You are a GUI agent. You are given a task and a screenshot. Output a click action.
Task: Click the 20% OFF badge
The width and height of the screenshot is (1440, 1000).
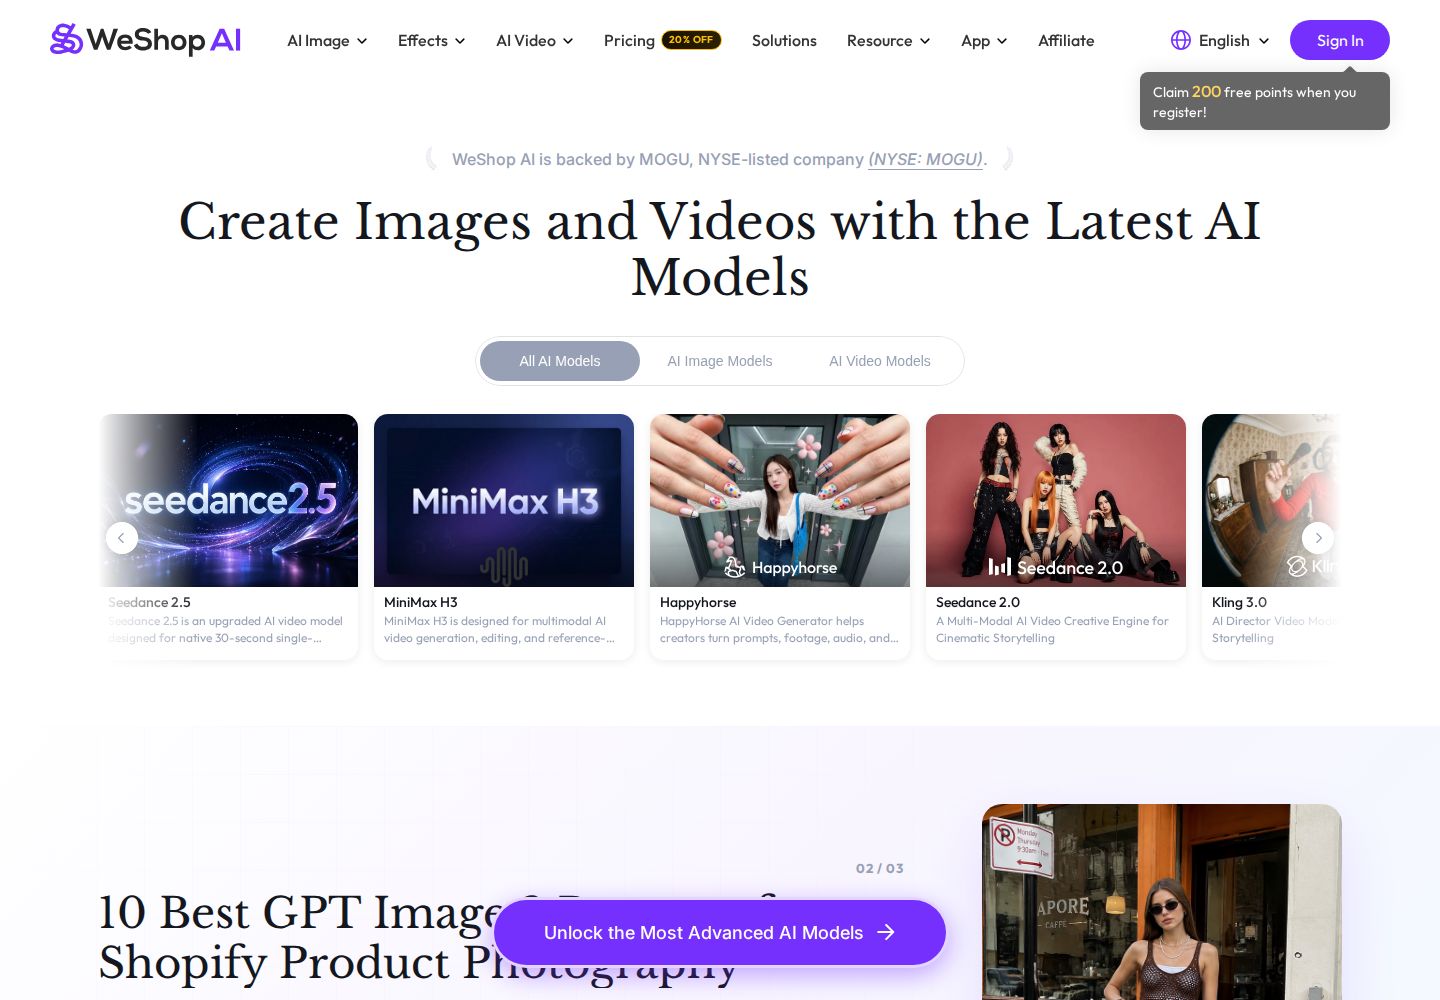point(691,40)
